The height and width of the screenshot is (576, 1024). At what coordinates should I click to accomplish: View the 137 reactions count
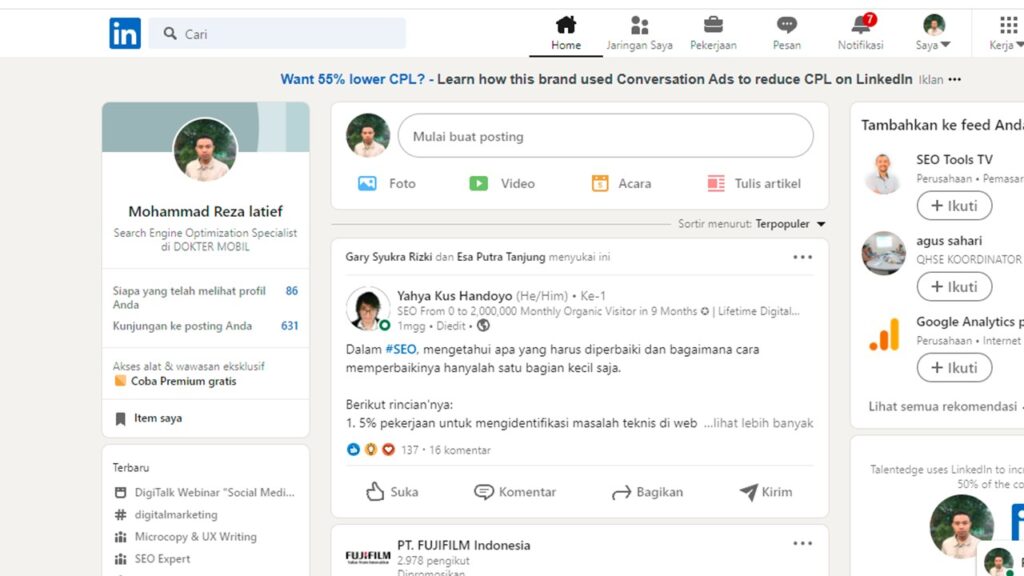coord(409,450)
